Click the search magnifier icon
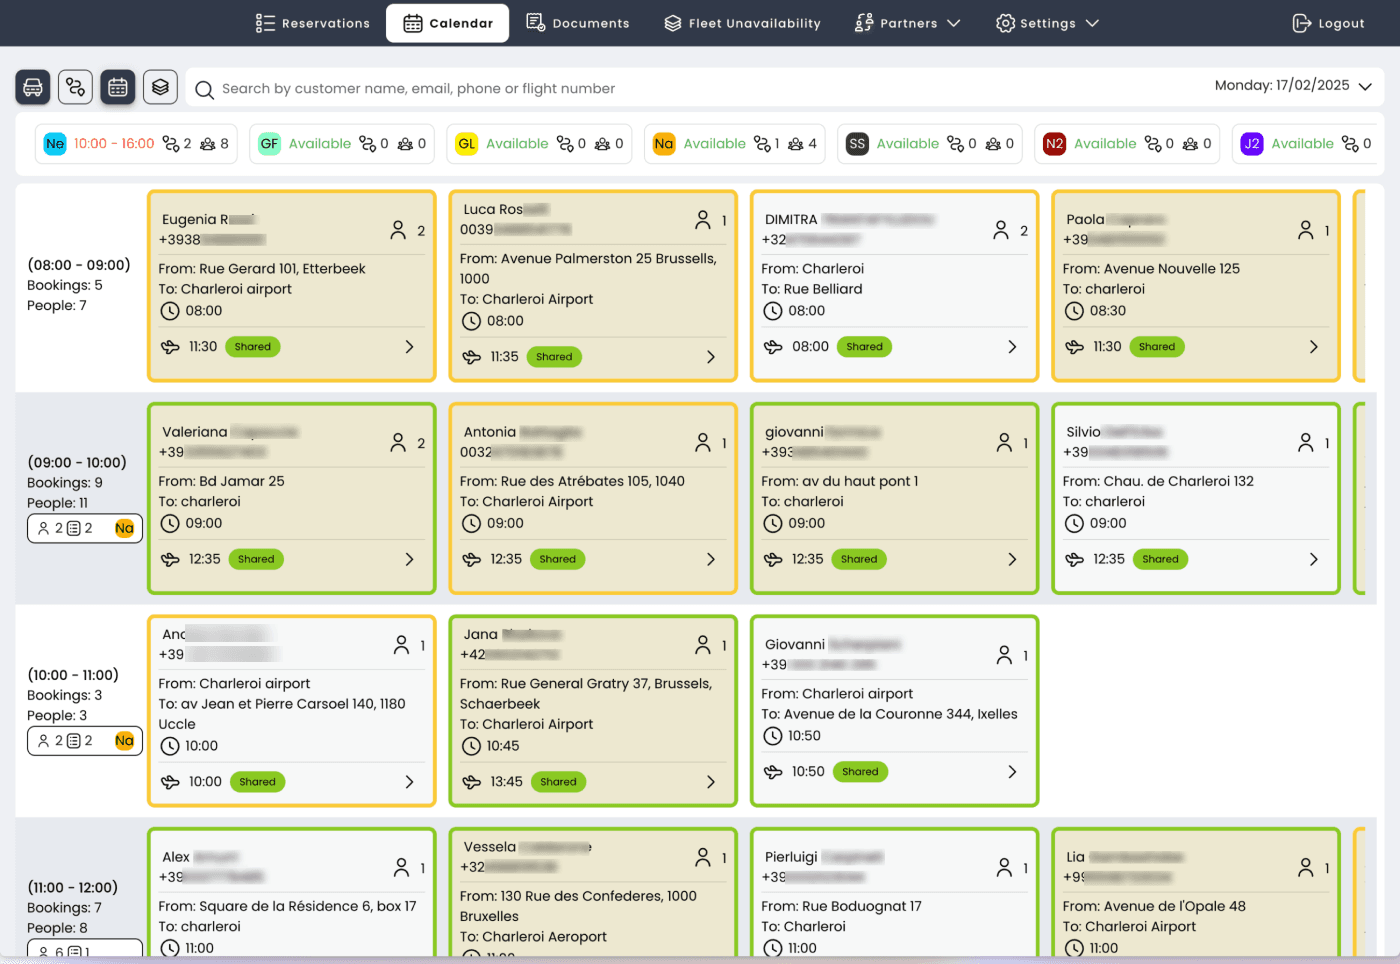Screen dimensions: 1400x964 pos(204,90)
